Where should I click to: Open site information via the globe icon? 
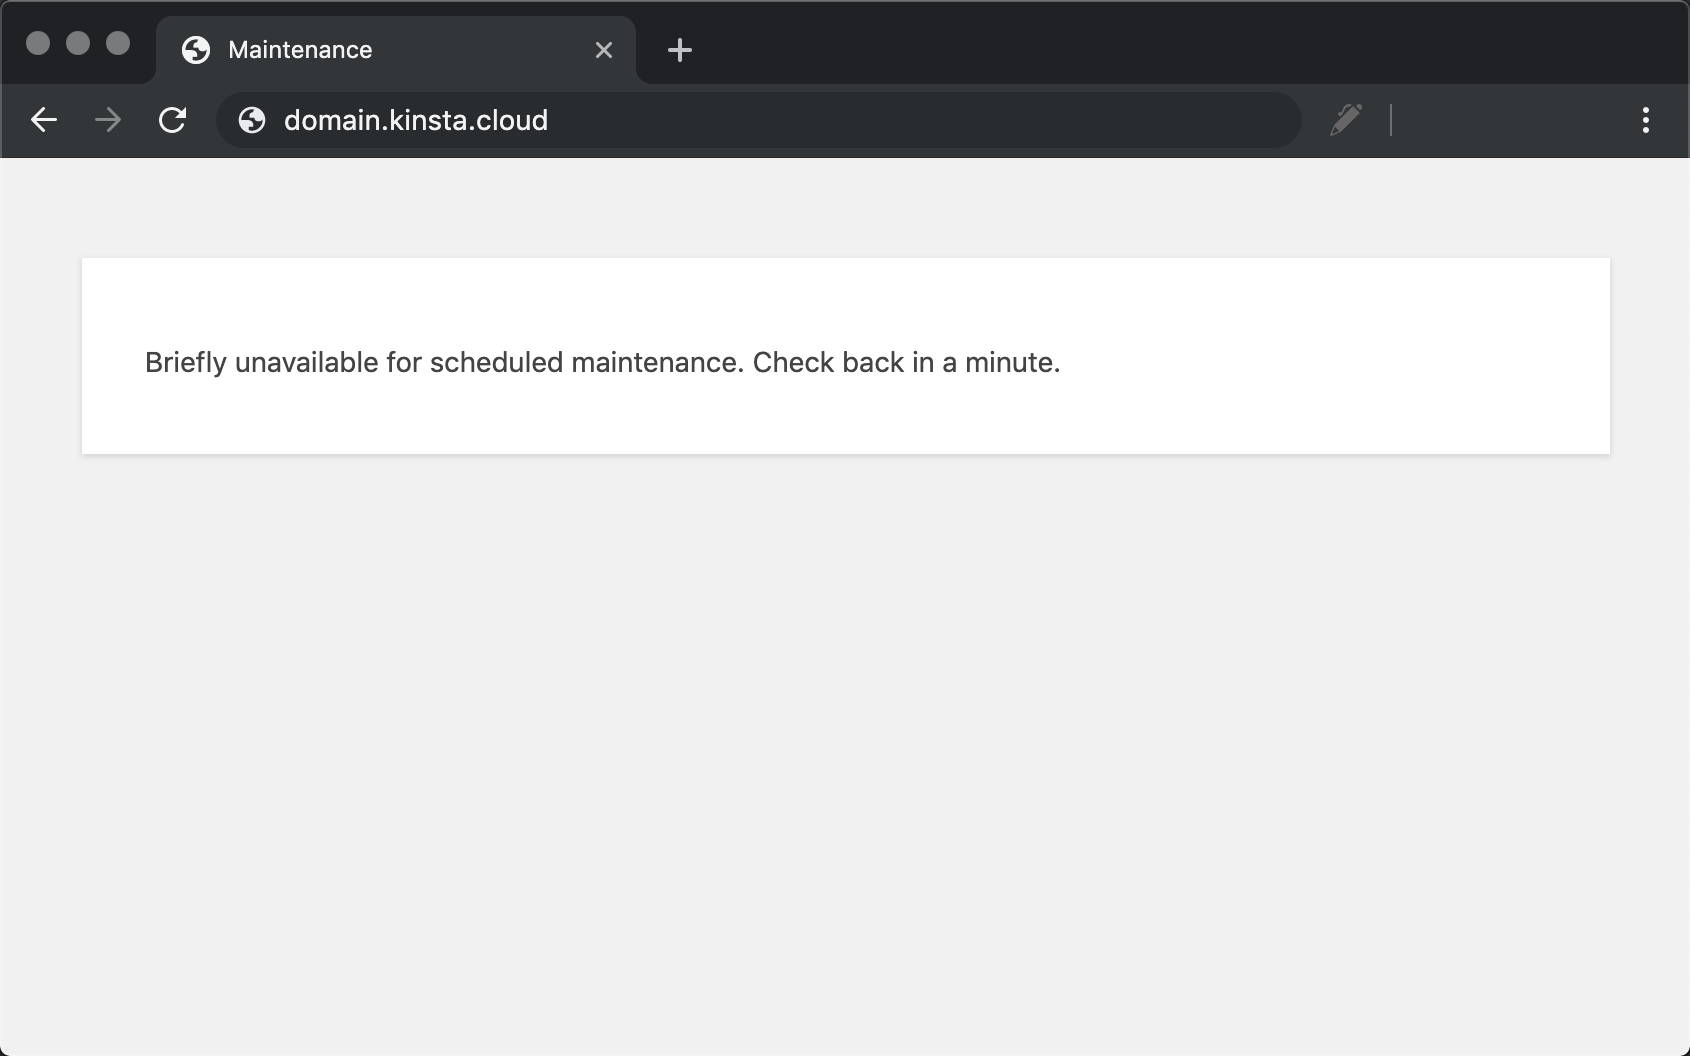click(x=250, y=120)
